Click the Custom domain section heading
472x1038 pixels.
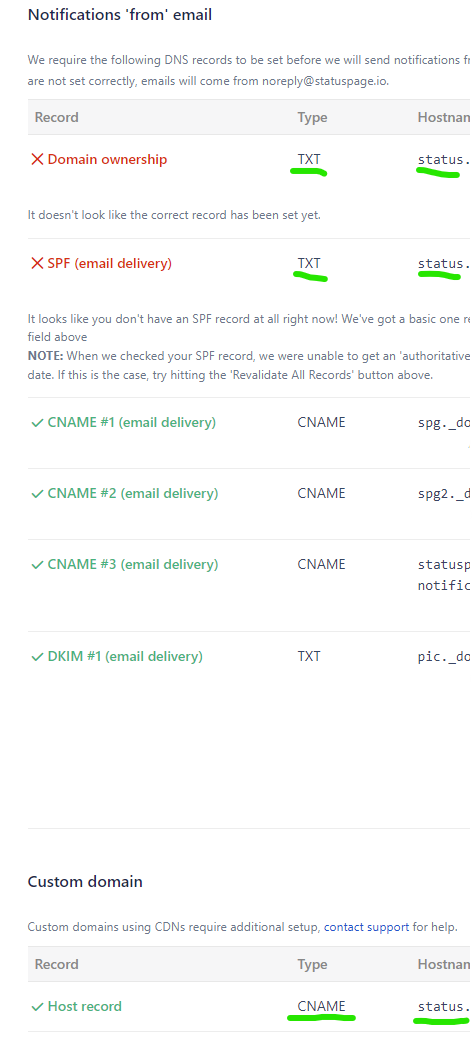(85, 882)
